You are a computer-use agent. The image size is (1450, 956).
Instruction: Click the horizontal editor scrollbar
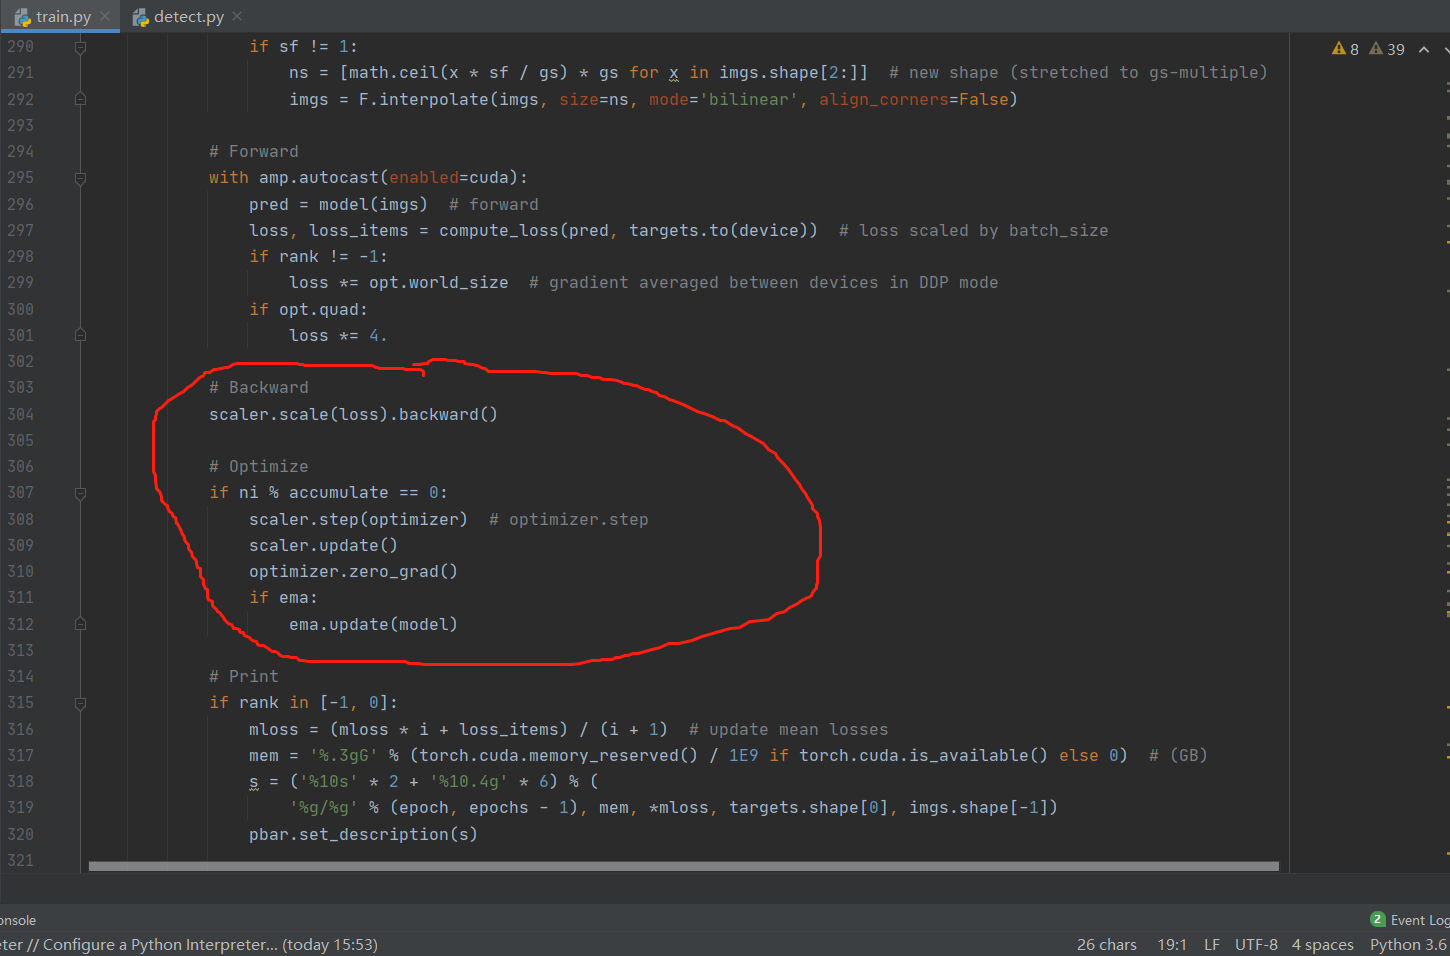click(x=683, y=866)
